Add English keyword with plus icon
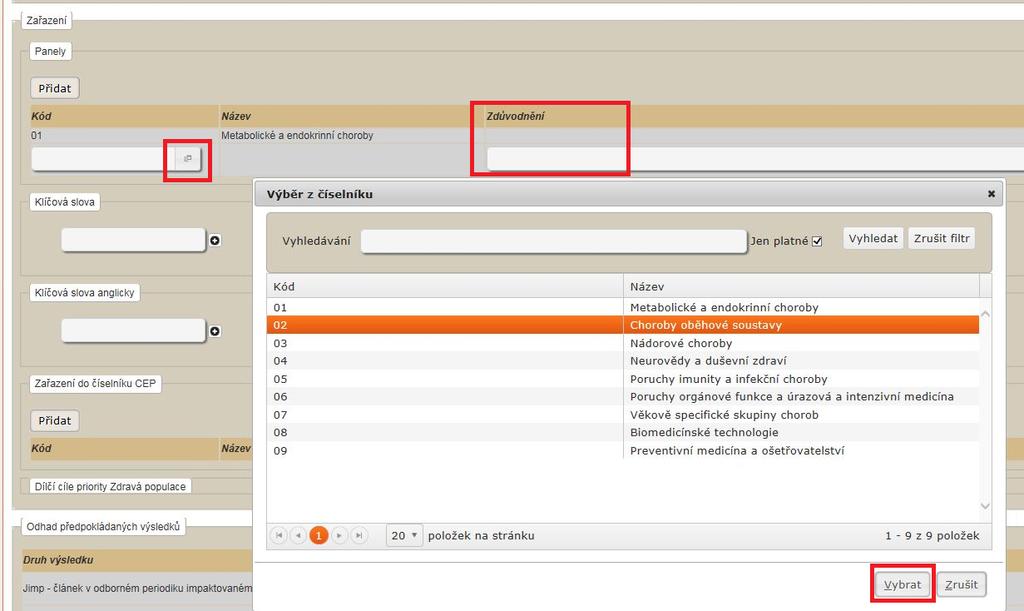 [215, 332]
